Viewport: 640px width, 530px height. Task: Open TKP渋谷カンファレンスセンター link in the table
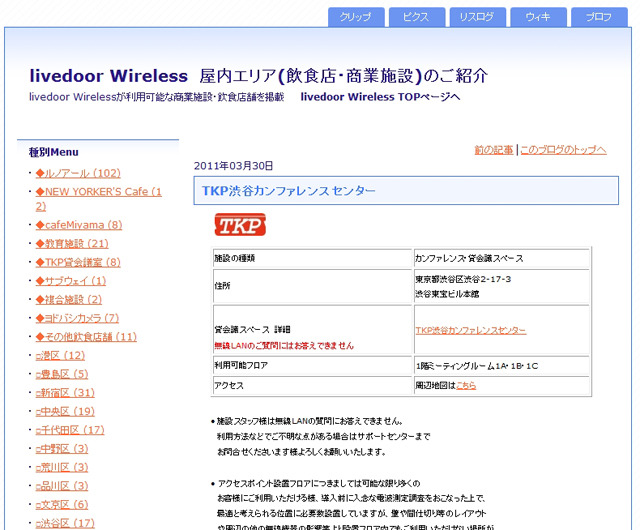tap(471, 330)
